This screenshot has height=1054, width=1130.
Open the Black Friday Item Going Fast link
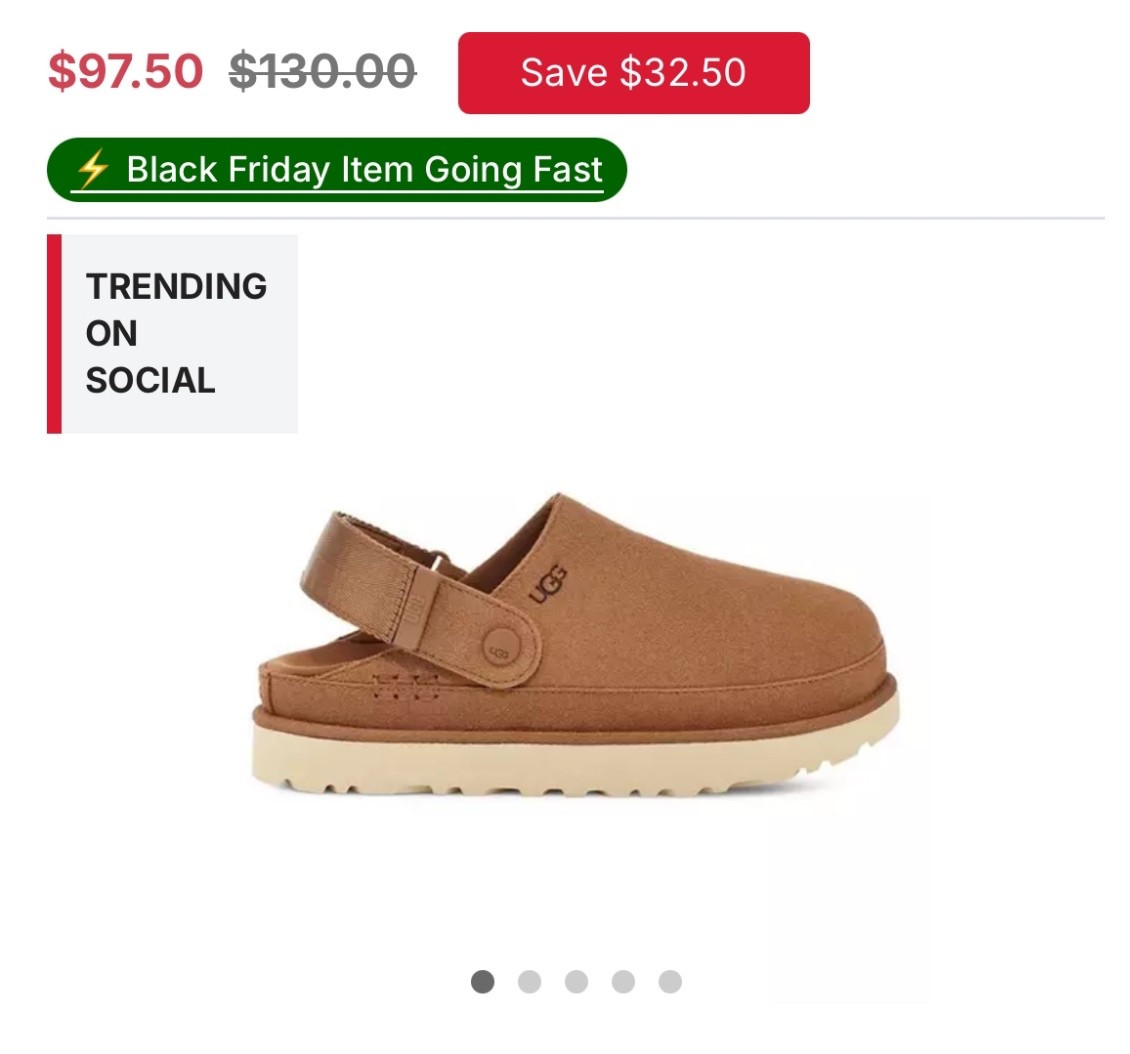[x=364, y=170]
